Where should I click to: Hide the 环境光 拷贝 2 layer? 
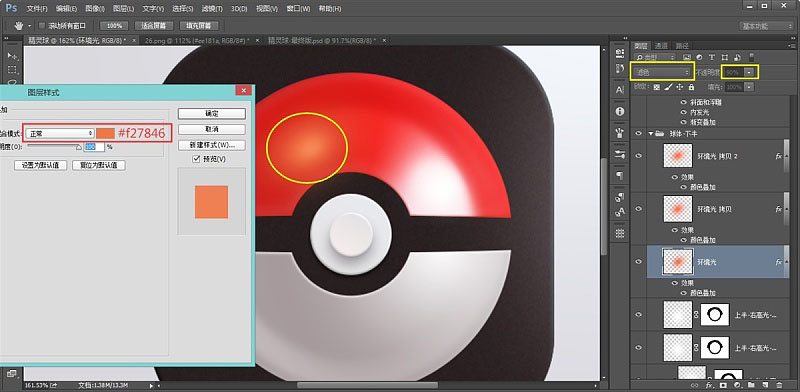click(638, 156)
